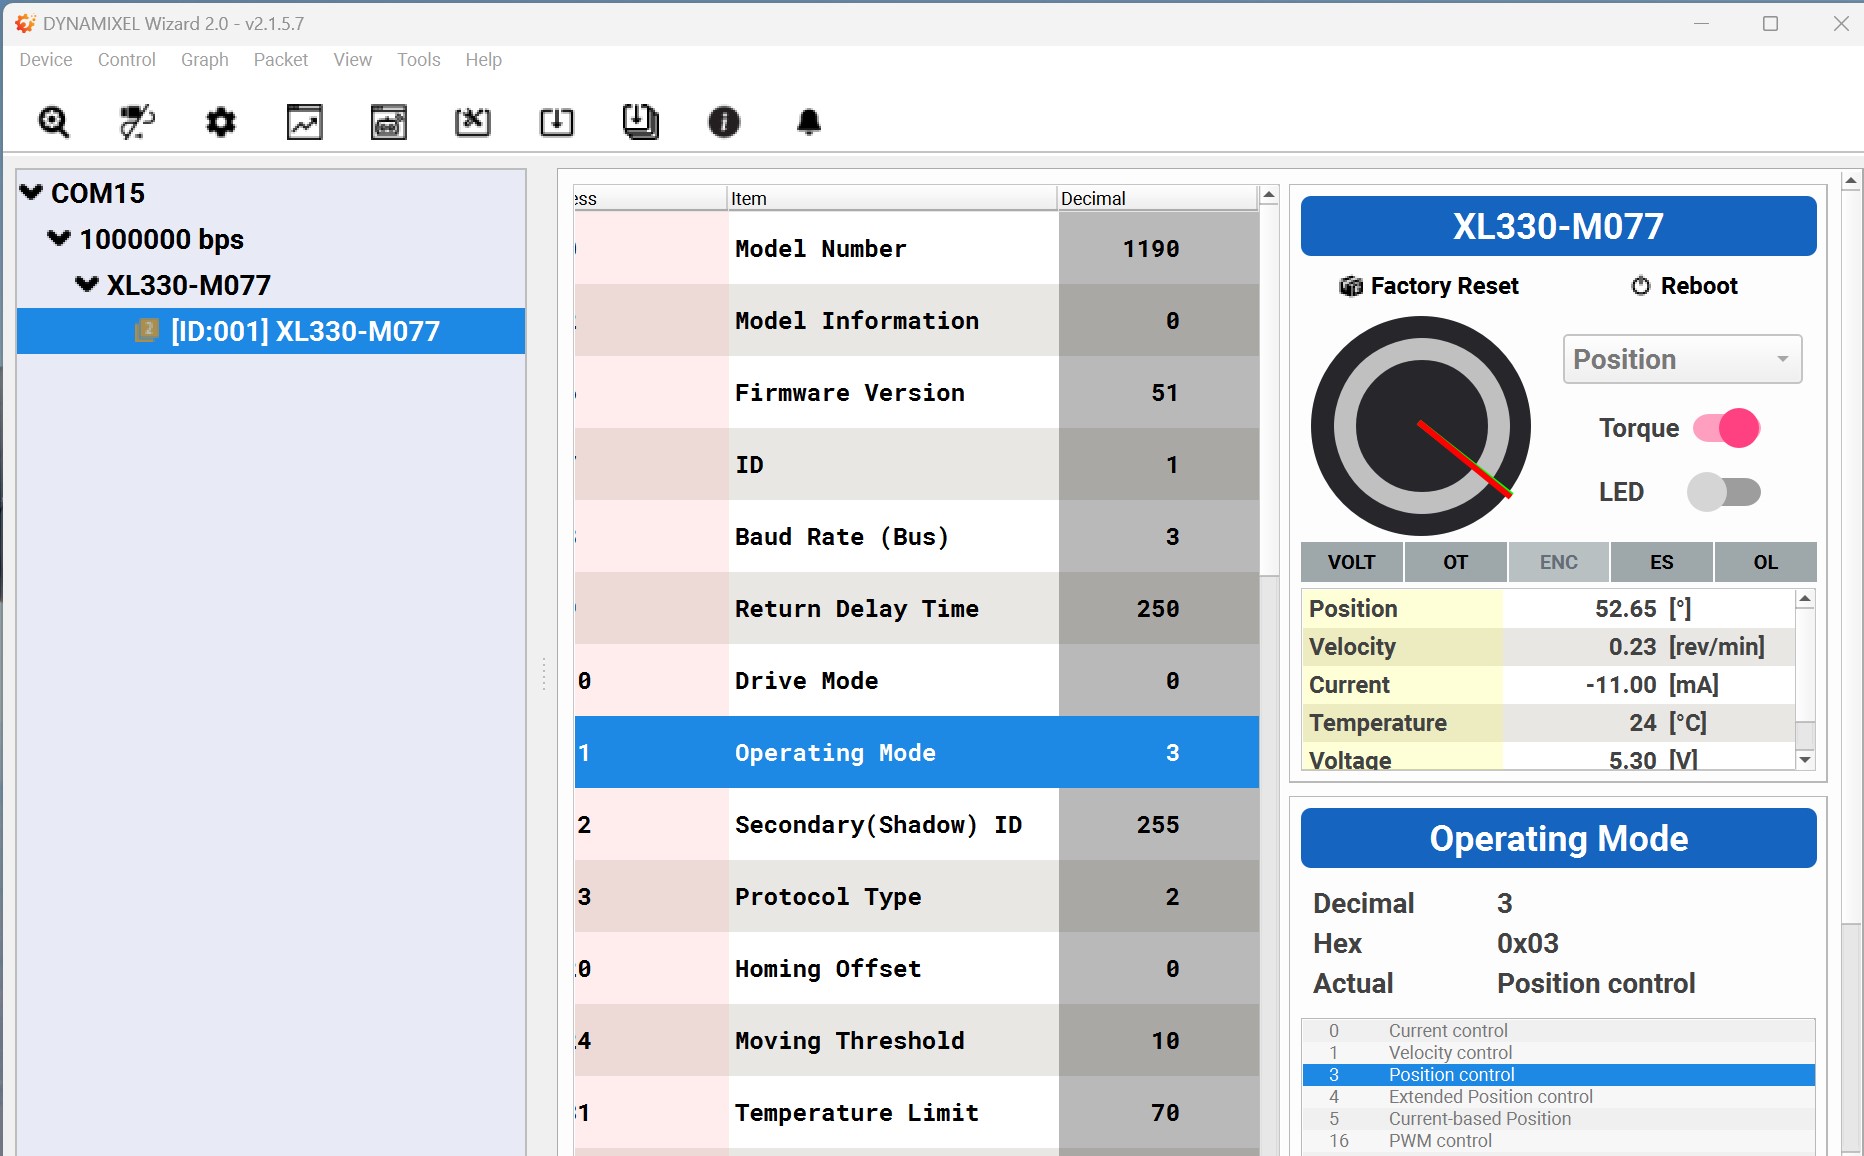Select the Model Number row

pos(917,248)
